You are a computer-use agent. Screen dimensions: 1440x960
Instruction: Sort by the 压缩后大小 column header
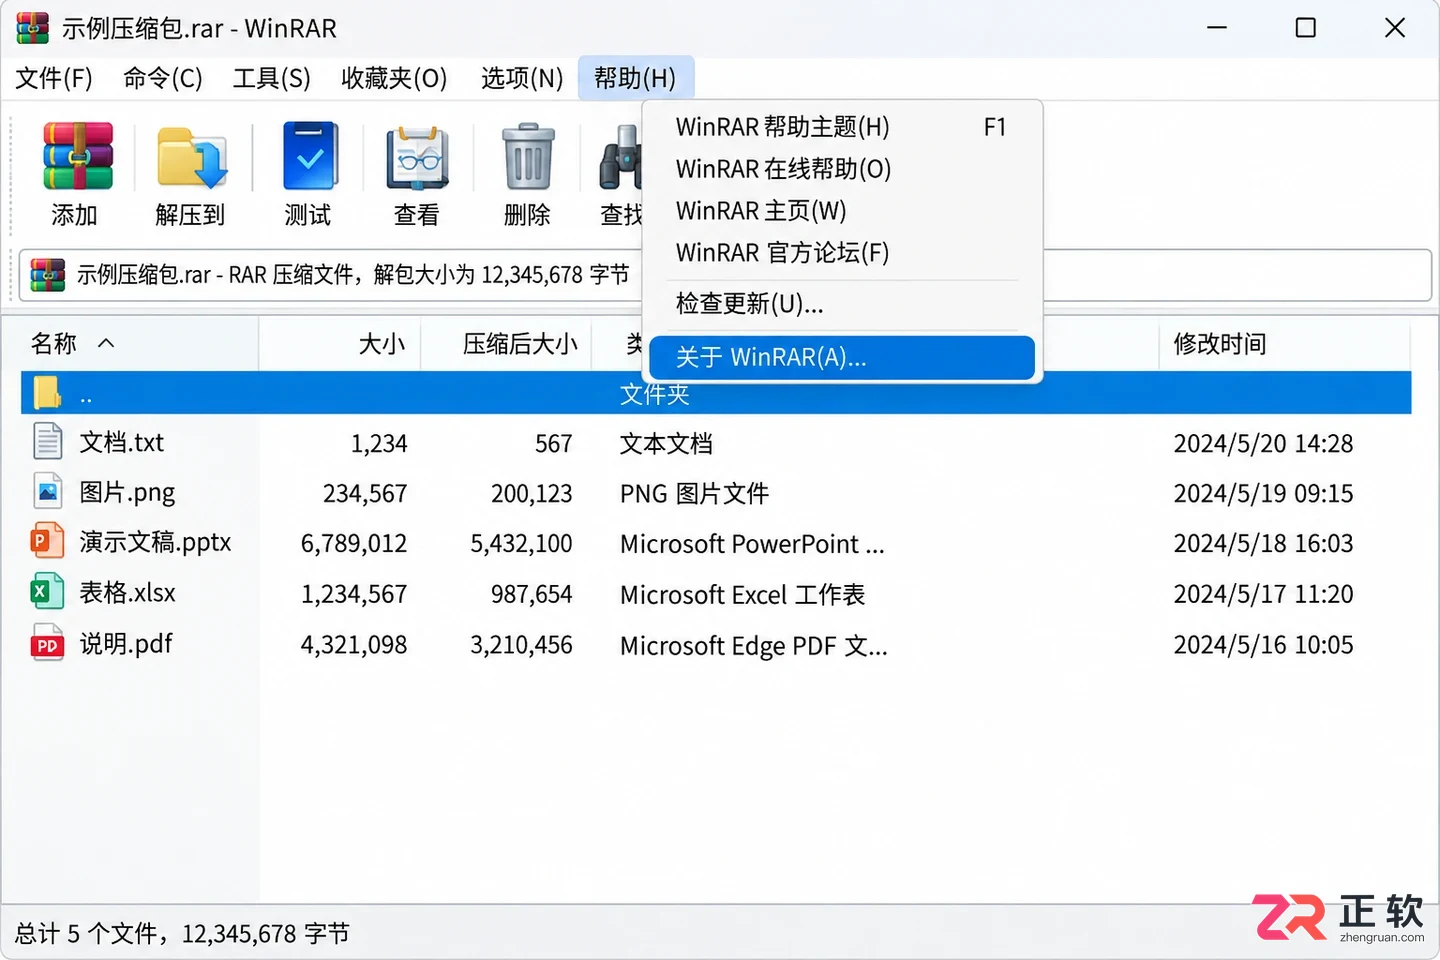coord(506,344)
